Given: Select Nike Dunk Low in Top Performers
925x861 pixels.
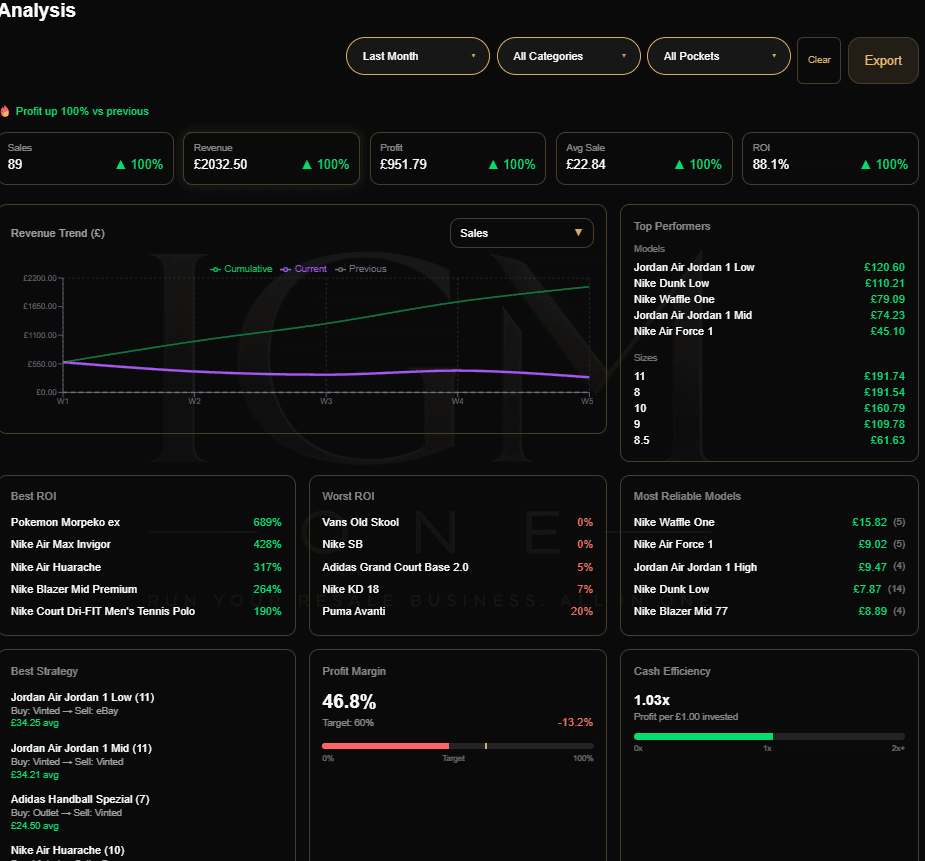Looking at the screenshot, I should click(x=769, y=283).
